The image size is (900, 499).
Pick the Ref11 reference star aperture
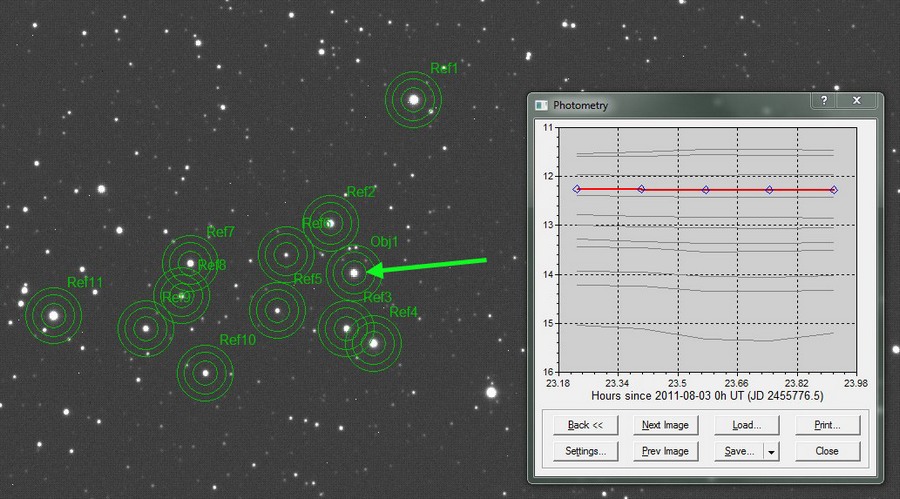(x=53, y=315)
